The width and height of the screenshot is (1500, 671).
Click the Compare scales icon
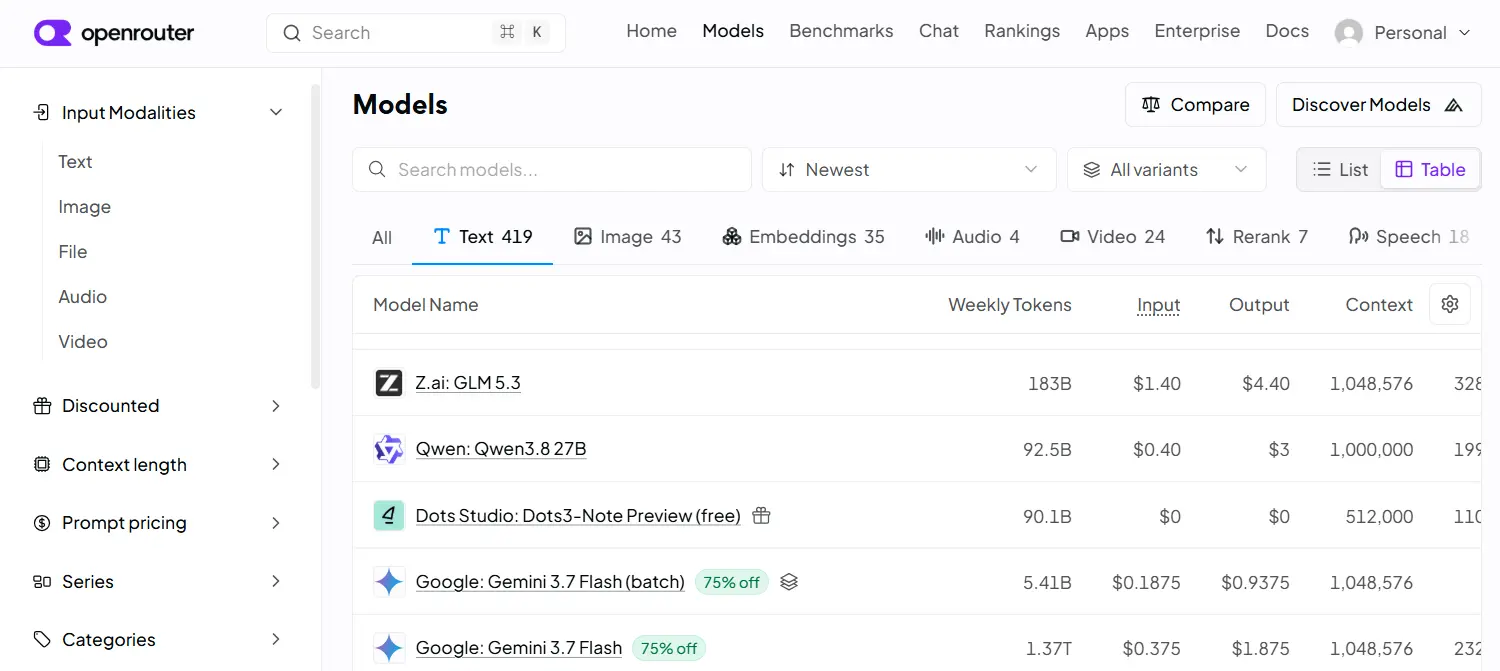click(x=1151, y=104)
